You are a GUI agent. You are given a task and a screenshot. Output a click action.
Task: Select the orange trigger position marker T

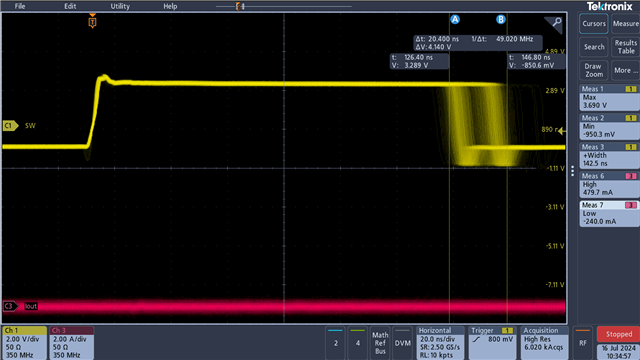coord(93,21)
